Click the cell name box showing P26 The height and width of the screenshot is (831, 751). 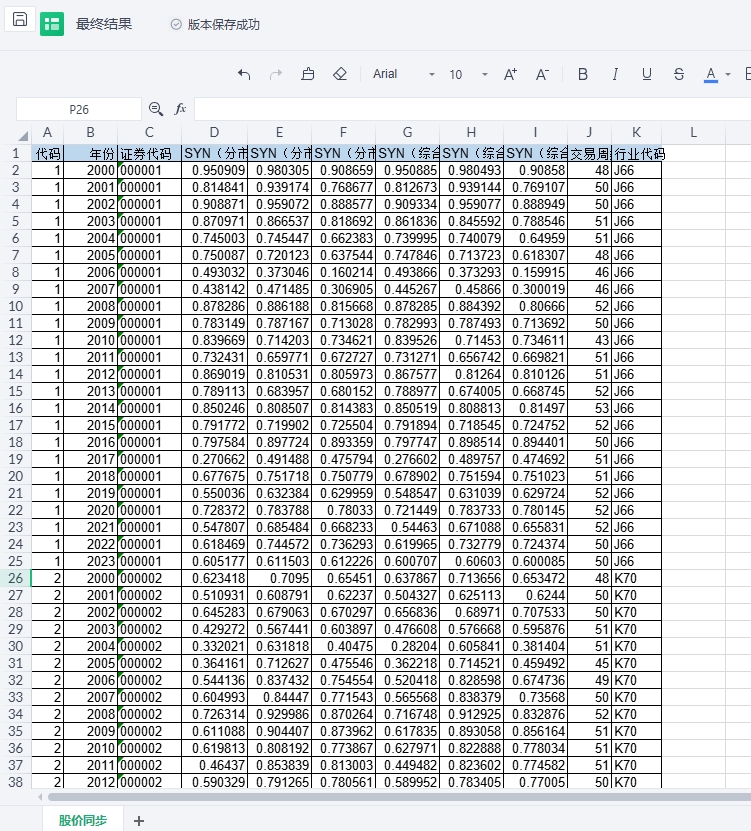tap(79, 109)
